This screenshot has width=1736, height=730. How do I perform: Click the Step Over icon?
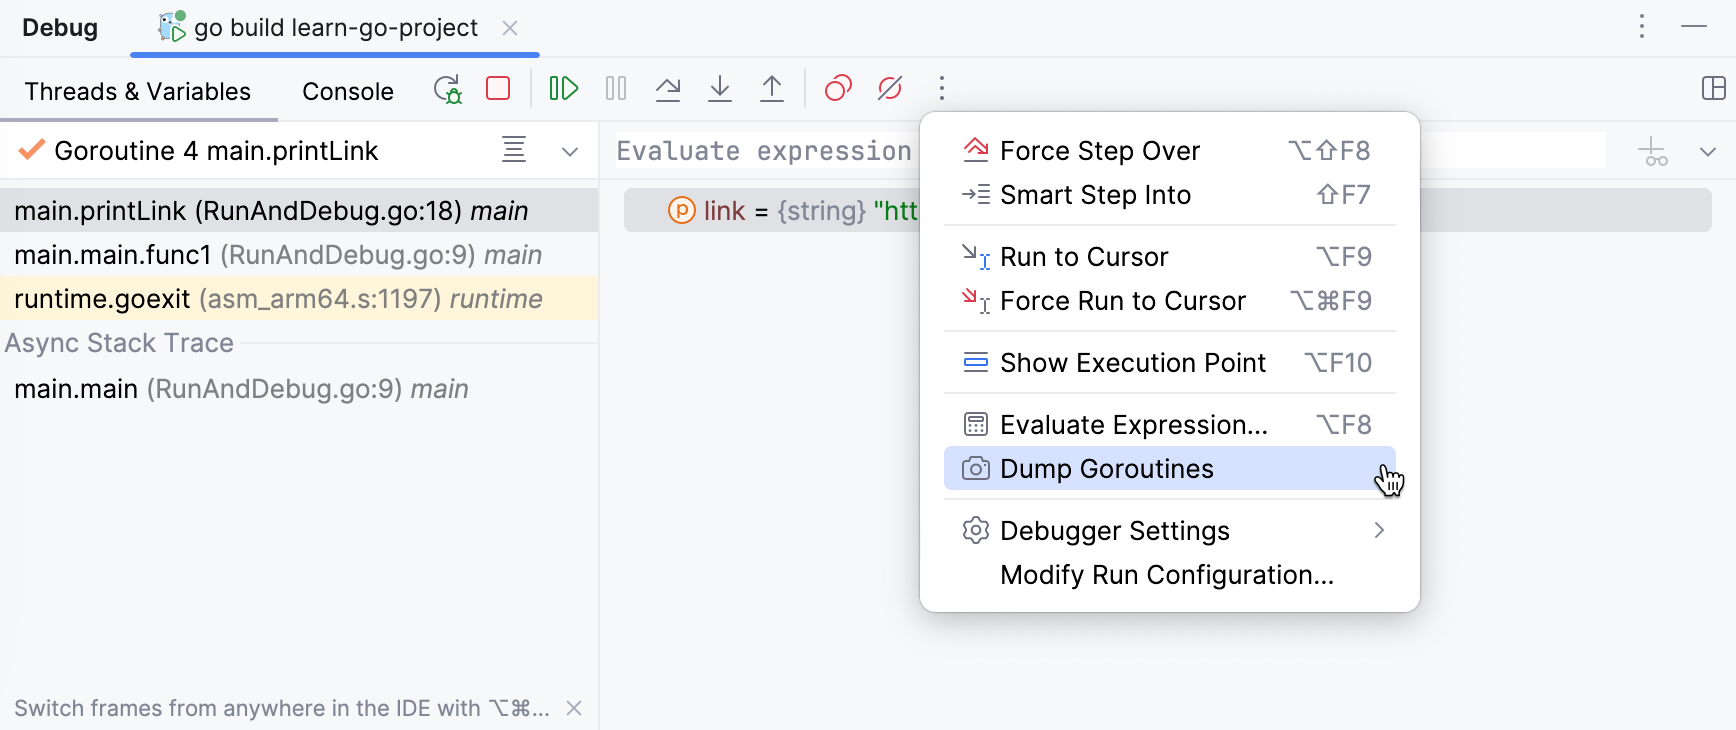(668, 89)
